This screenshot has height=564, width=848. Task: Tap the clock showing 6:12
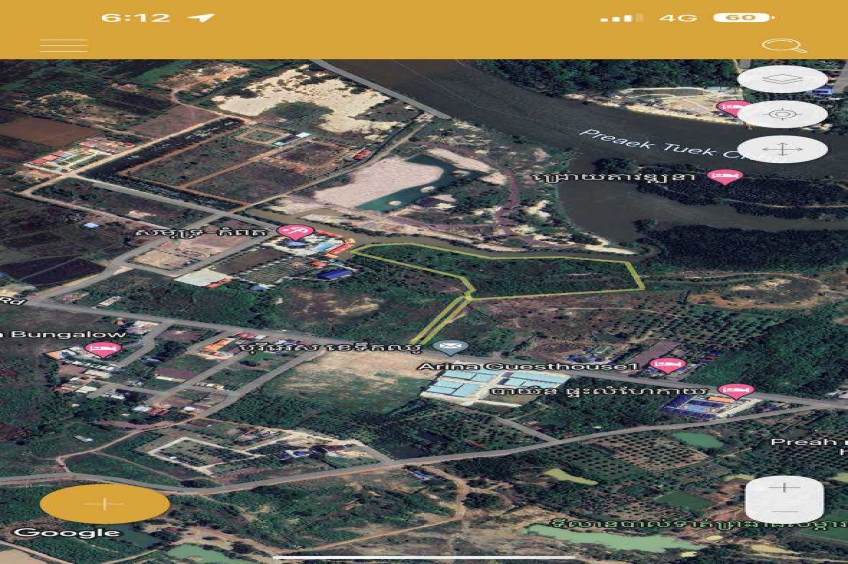point(135,18)
